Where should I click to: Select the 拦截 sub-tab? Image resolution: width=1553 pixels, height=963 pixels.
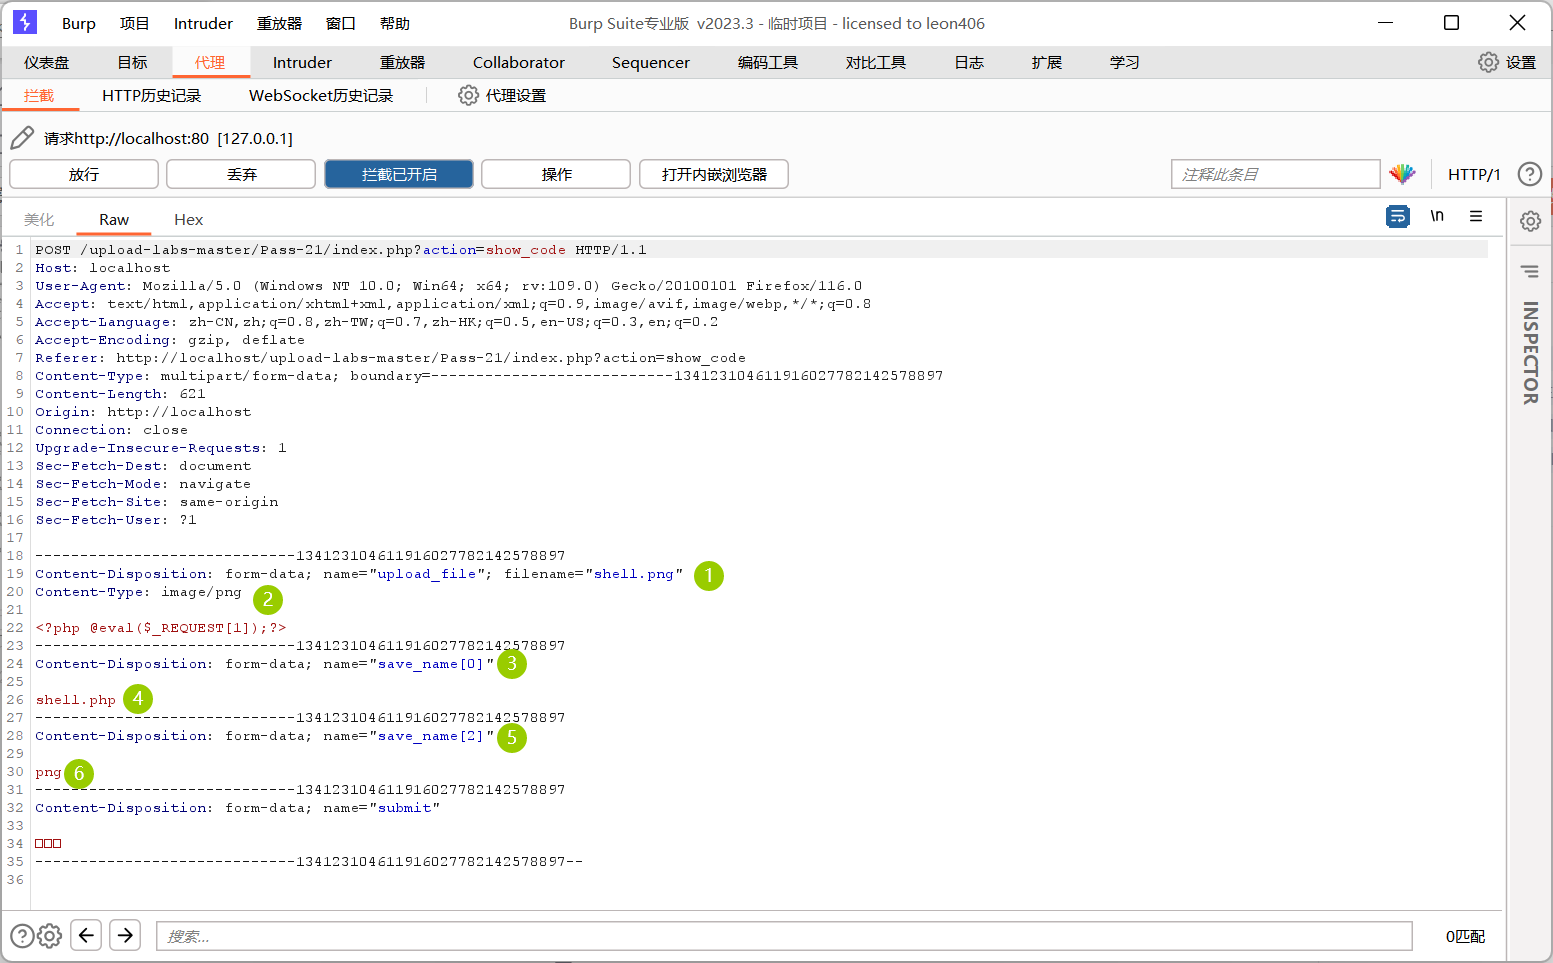coord(39,95)
